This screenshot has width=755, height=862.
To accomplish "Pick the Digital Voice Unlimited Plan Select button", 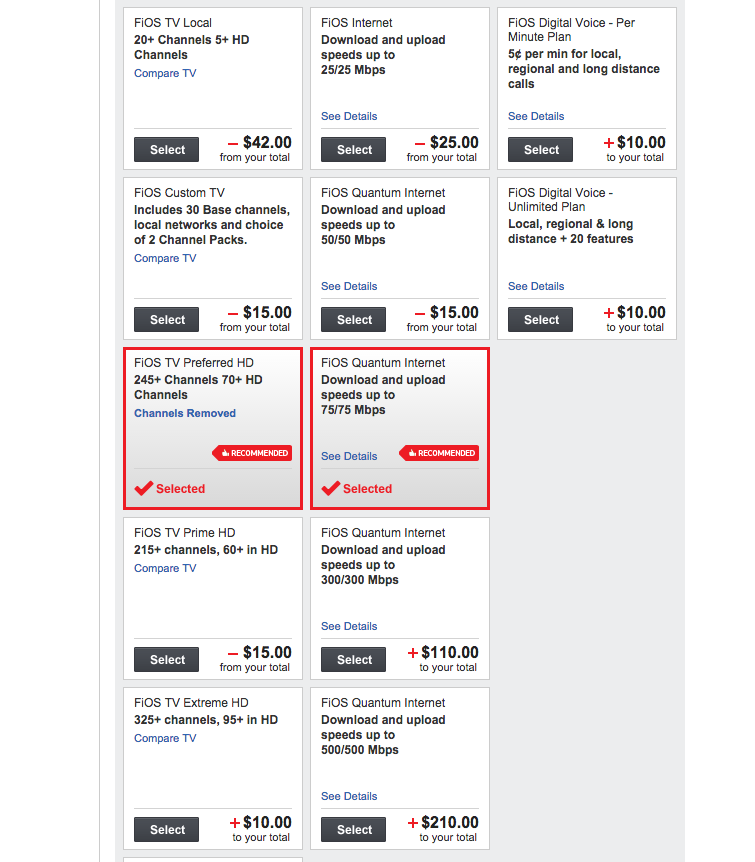I will point(541,320).
